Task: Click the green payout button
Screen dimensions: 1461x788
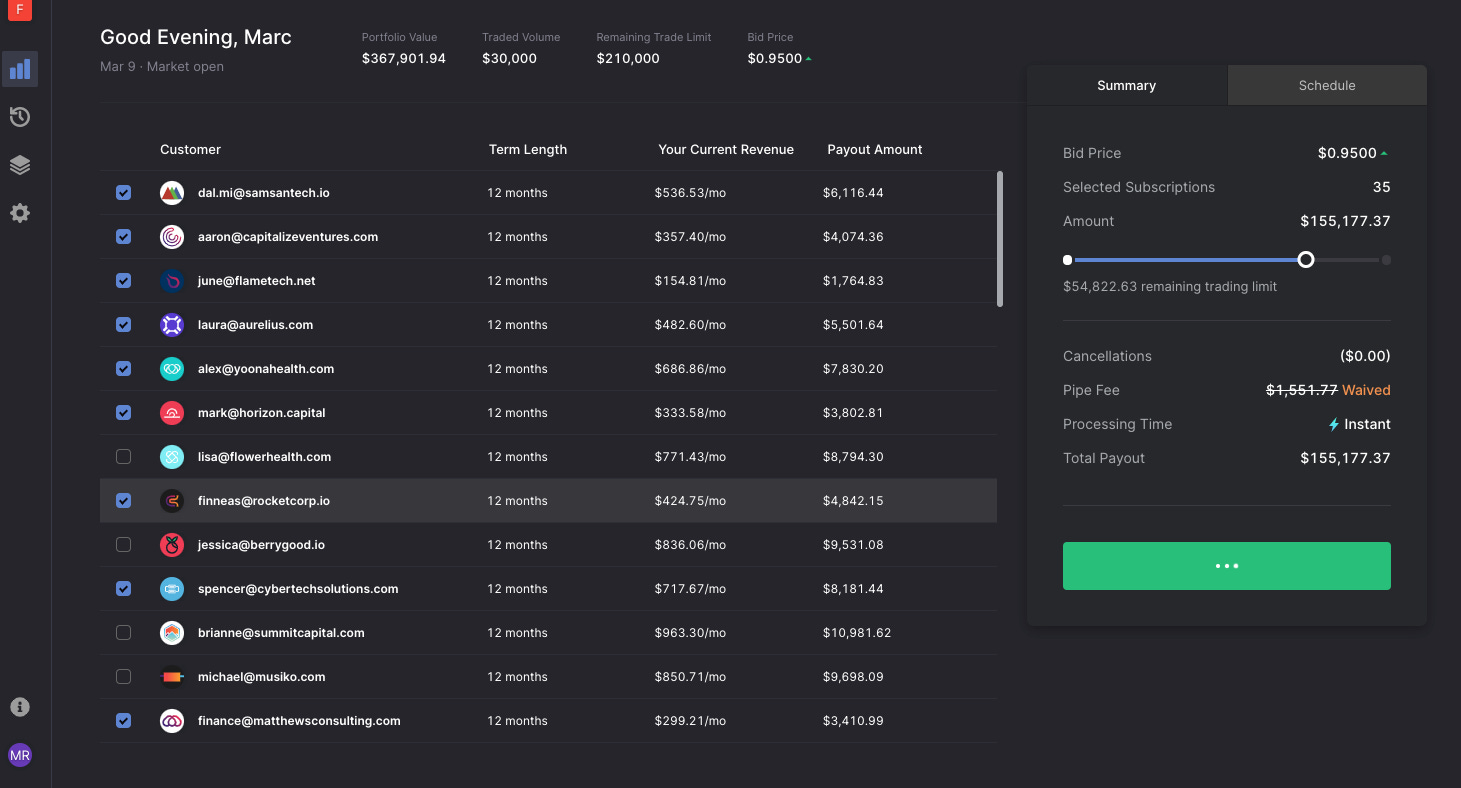Action: [1226, 565]
